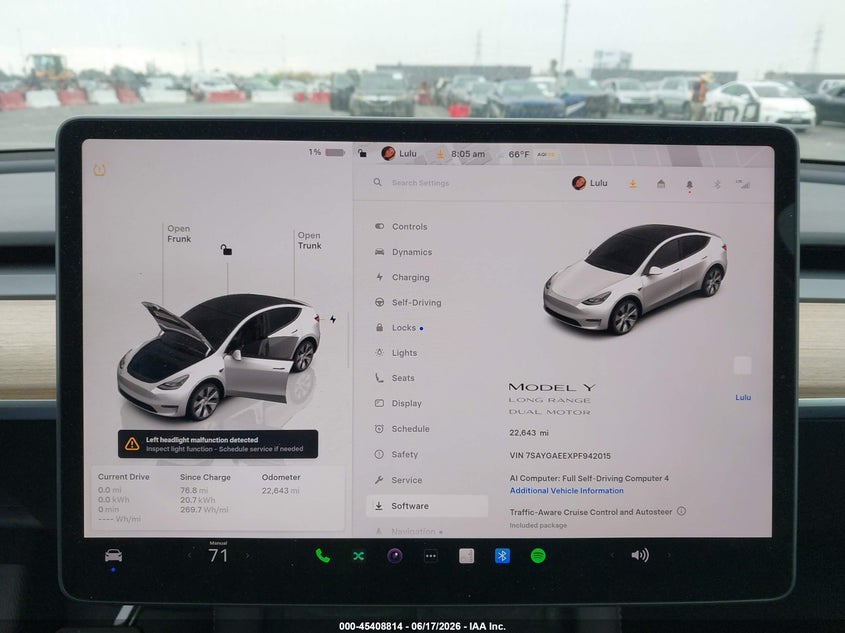Tap the software download icon by clock
The width and height of the screenshot is (845, 633).
440,155
